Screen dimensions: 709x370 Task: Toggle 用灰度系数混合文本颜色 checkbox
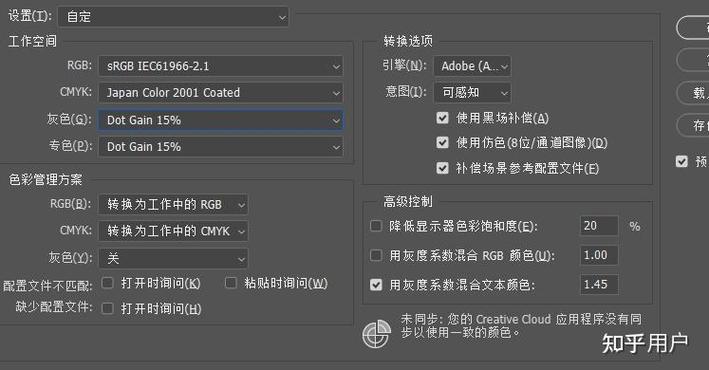(376, 285)
